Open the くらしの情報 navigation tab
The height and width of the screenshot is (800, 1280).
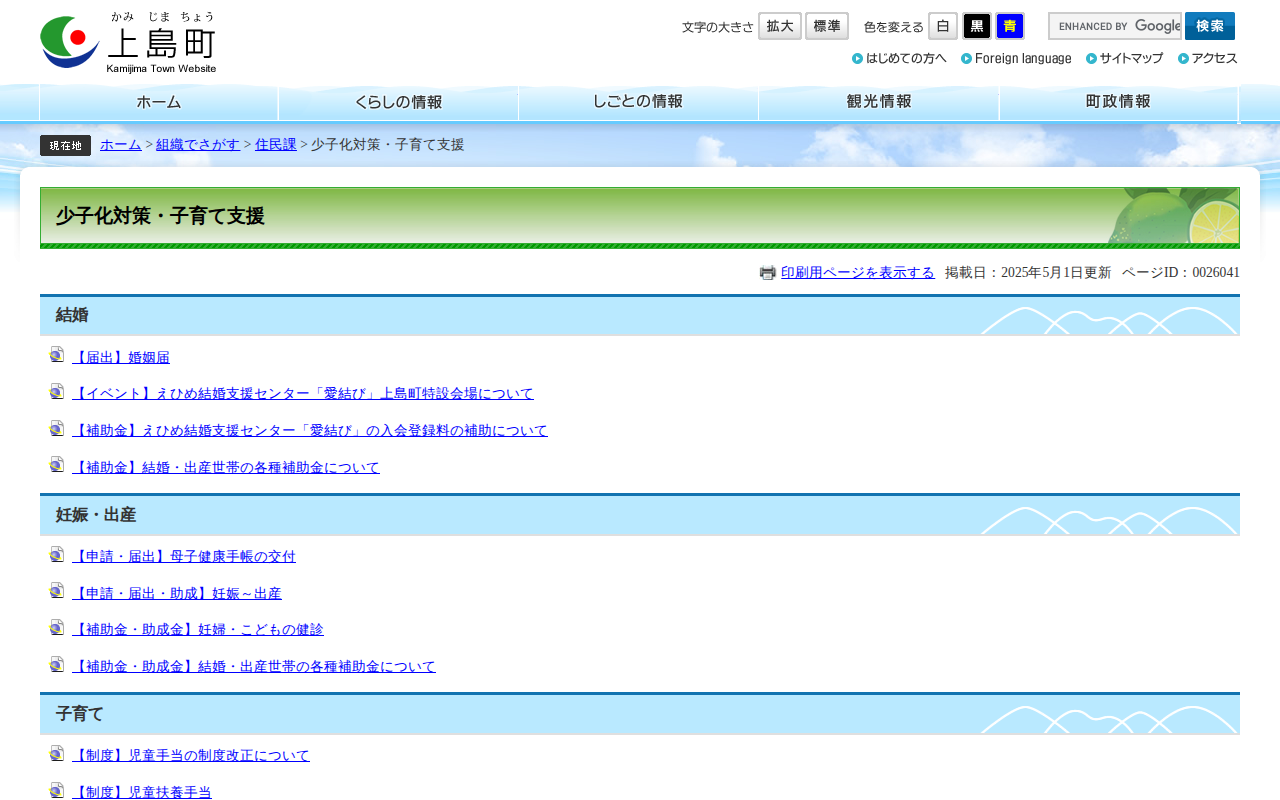[398, 103]
